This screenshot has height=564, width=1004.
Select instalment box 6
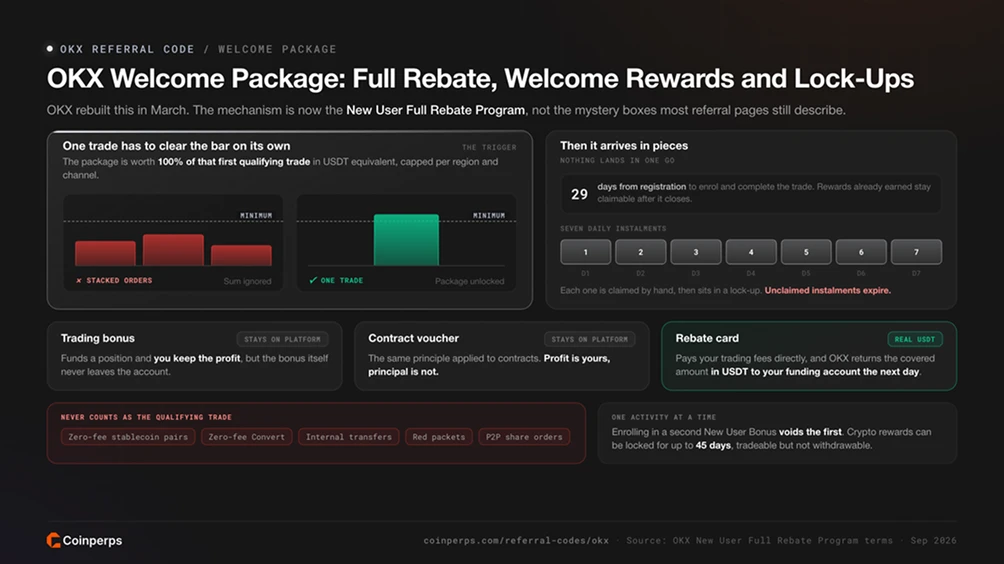click(x=861, y=252)
